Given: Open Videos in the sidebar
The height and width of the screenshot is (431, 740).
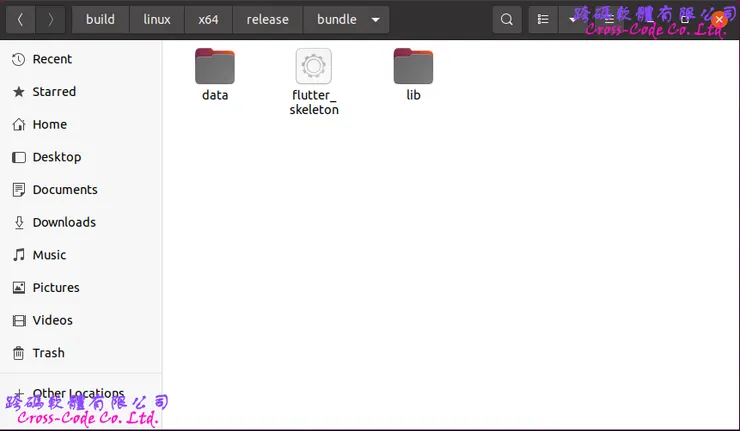Looking at the screenshot, I should point(81,320).
